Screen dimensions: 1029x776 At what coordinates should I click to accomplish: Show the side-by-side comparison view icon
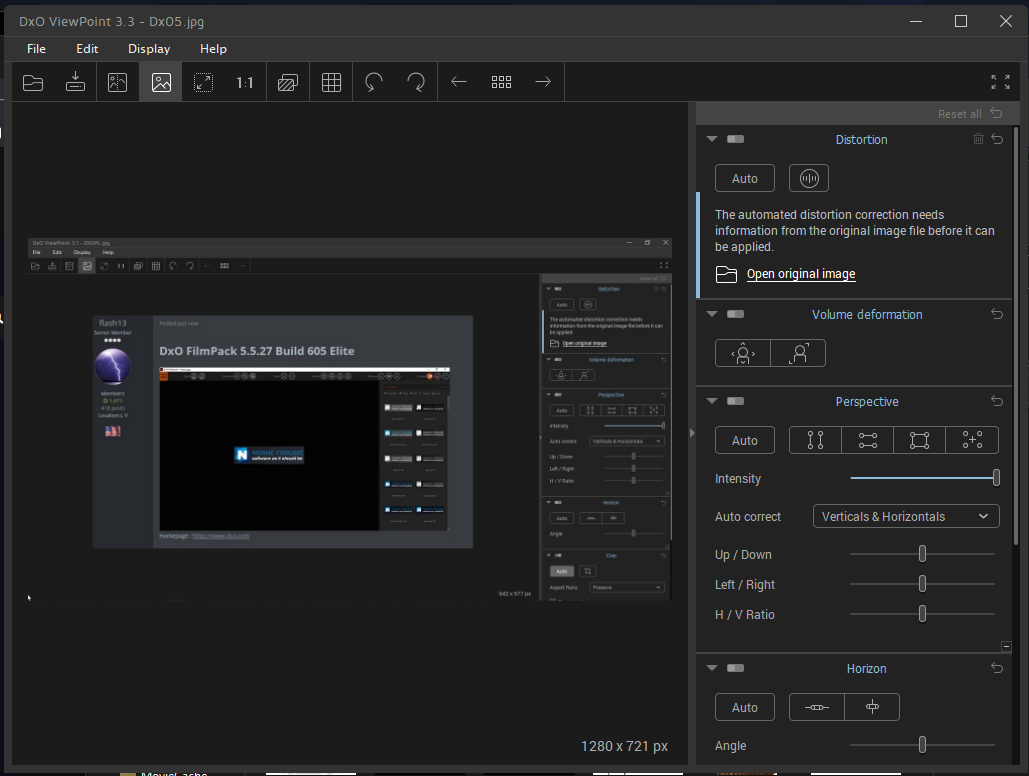point(117,82)
